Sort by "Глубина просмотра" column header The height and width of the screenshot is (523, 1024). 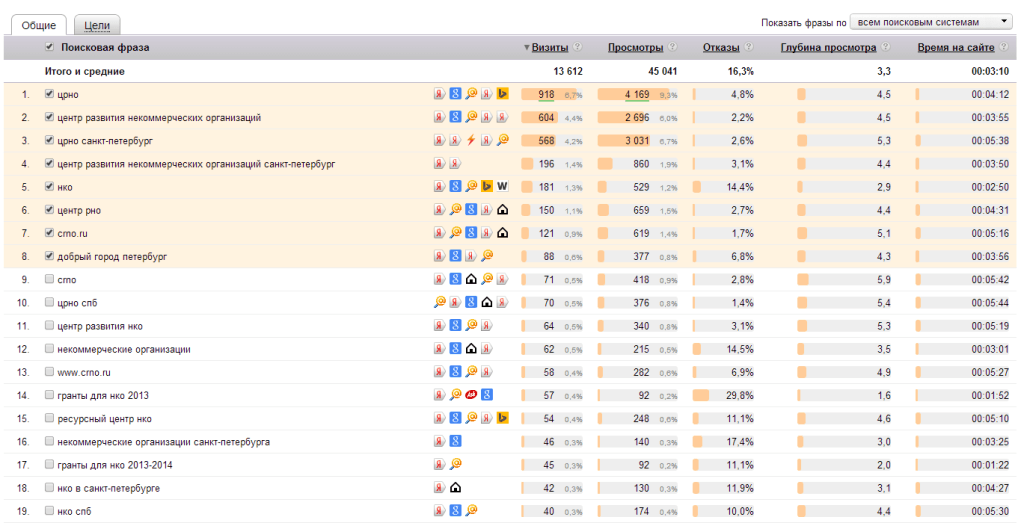tap(828, 47)
